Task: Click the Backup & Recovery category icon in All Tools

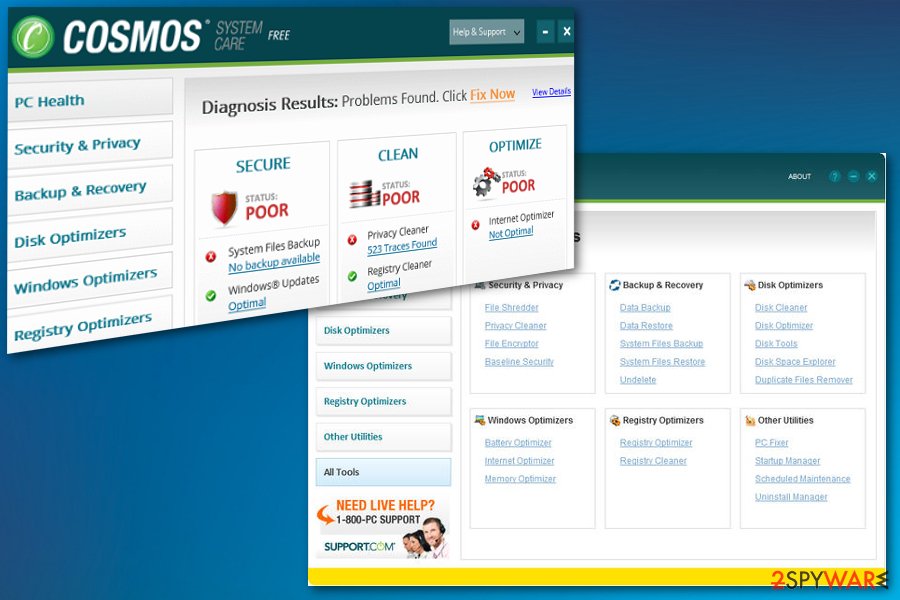Action: [x=614, y=285]
